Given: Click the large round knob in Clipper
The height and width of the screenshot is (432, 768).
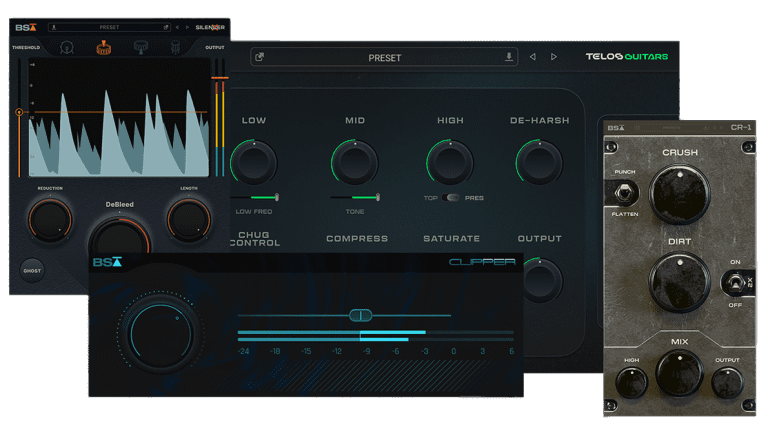Looking at the screenshot, I should (160, 335).
